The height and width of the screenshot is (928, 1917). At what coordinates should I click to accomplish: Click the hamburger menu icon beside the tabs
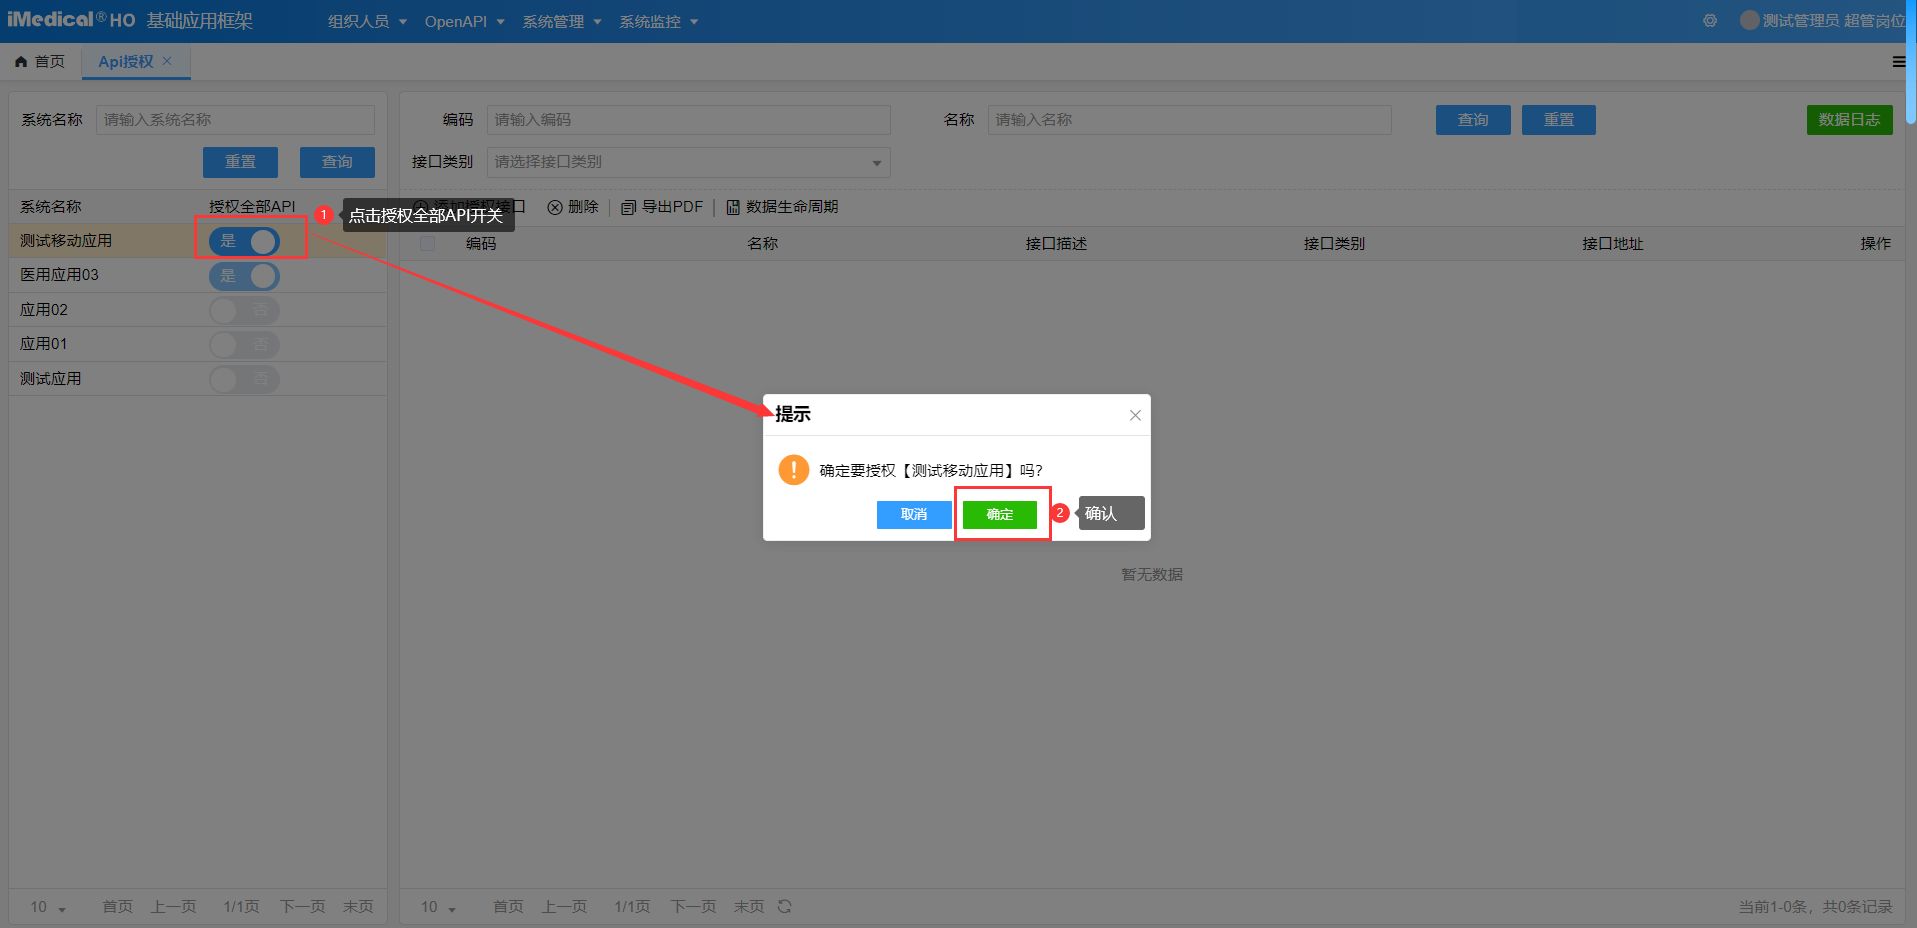point(1898,62)
